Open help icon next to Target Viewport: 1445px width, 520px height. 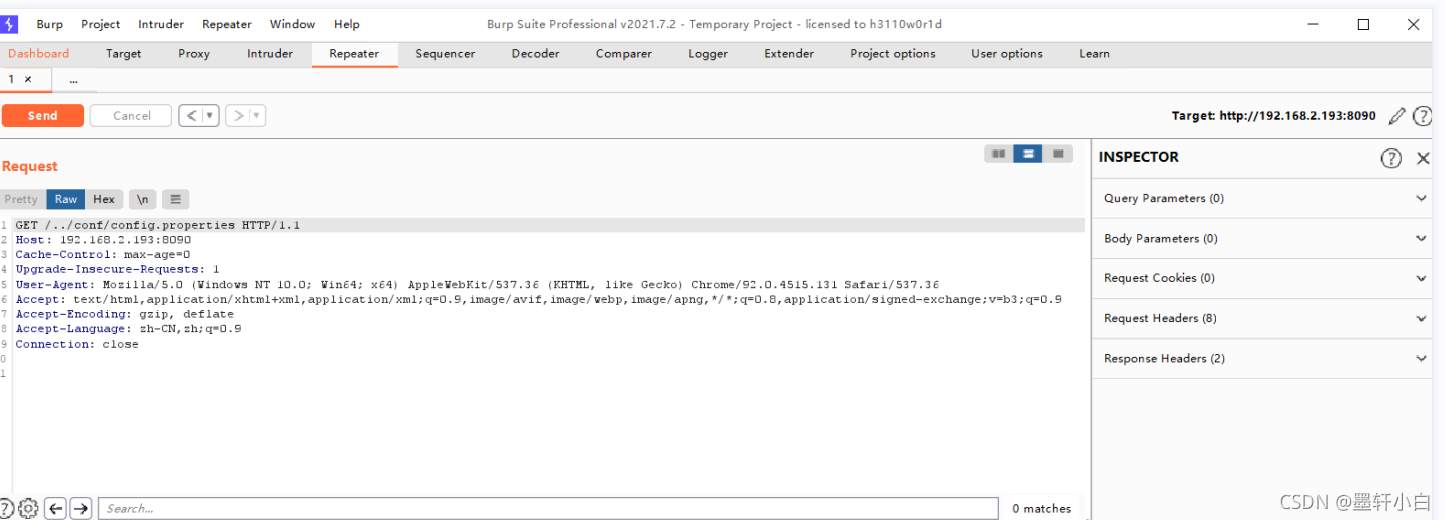1422,116
